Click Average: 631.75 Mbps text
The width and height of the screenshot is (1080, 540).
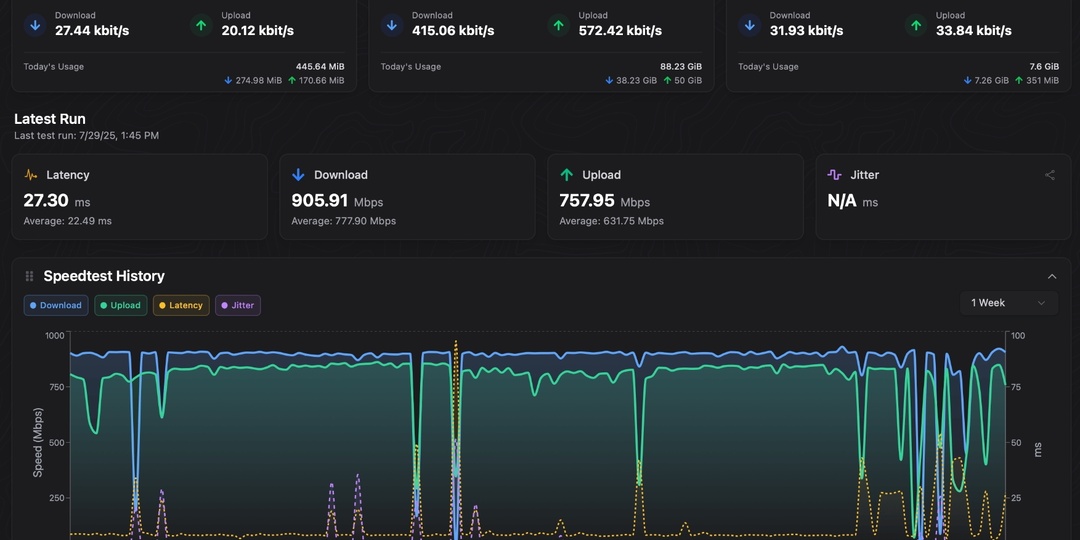point(612,221)
